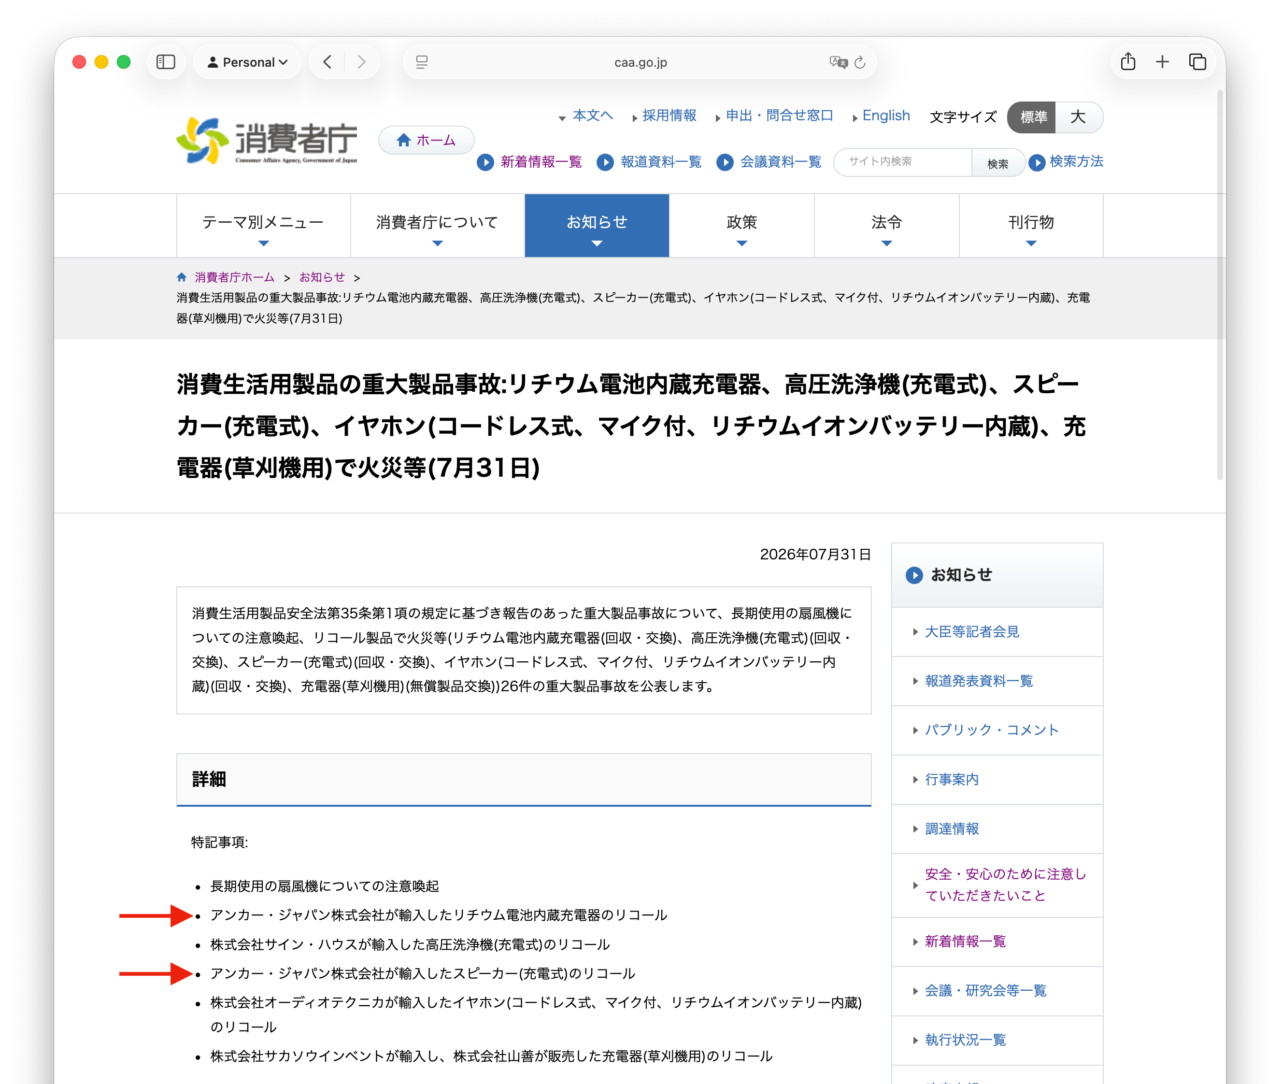Go back with the back arrow
The height and width of the screenshot is (1084, 1280).
click(x=327, y=62)
